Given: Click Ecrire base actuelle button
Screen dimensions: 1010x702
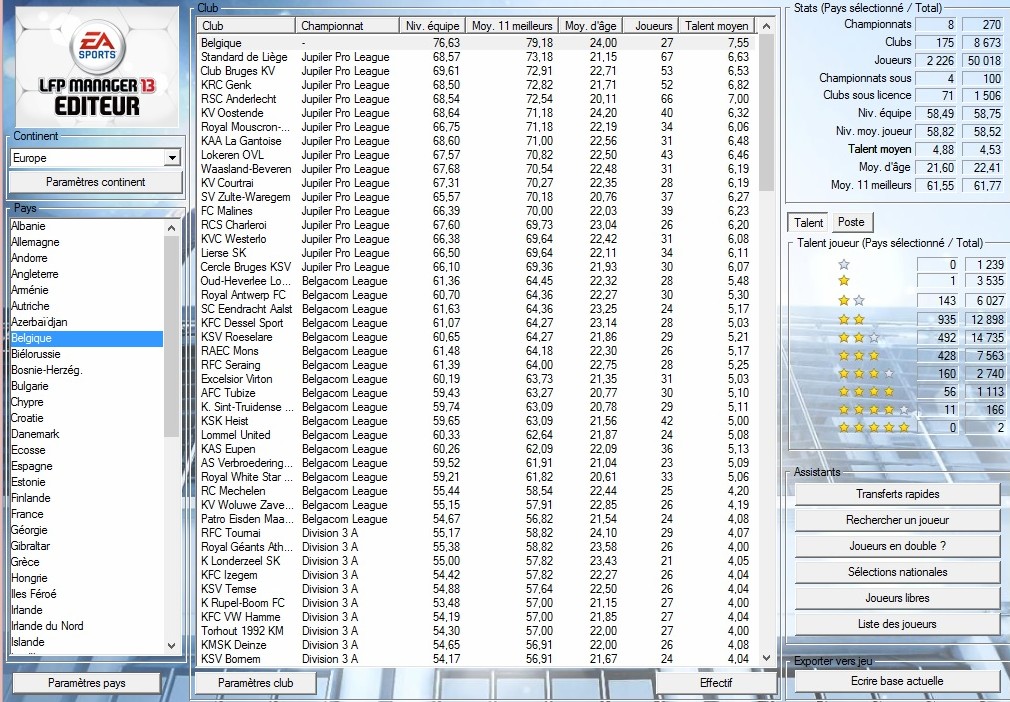Looking at the screenshot, I should coord(897,681).
